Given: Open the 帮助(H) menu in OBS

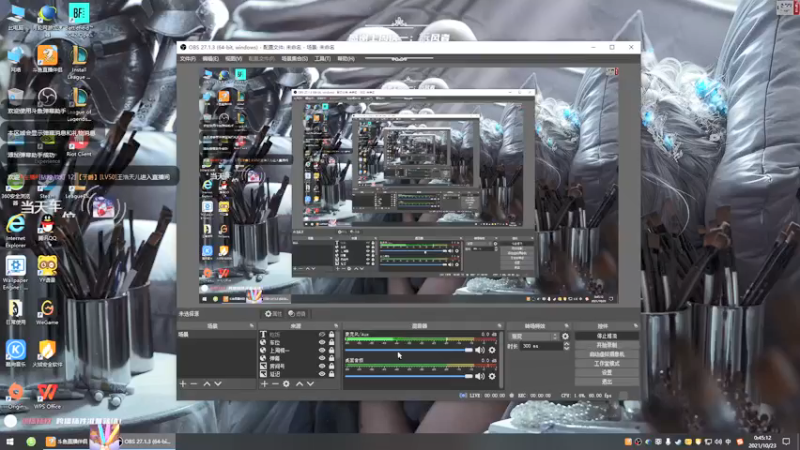Looking at the screenshot, I should [345, 59].
